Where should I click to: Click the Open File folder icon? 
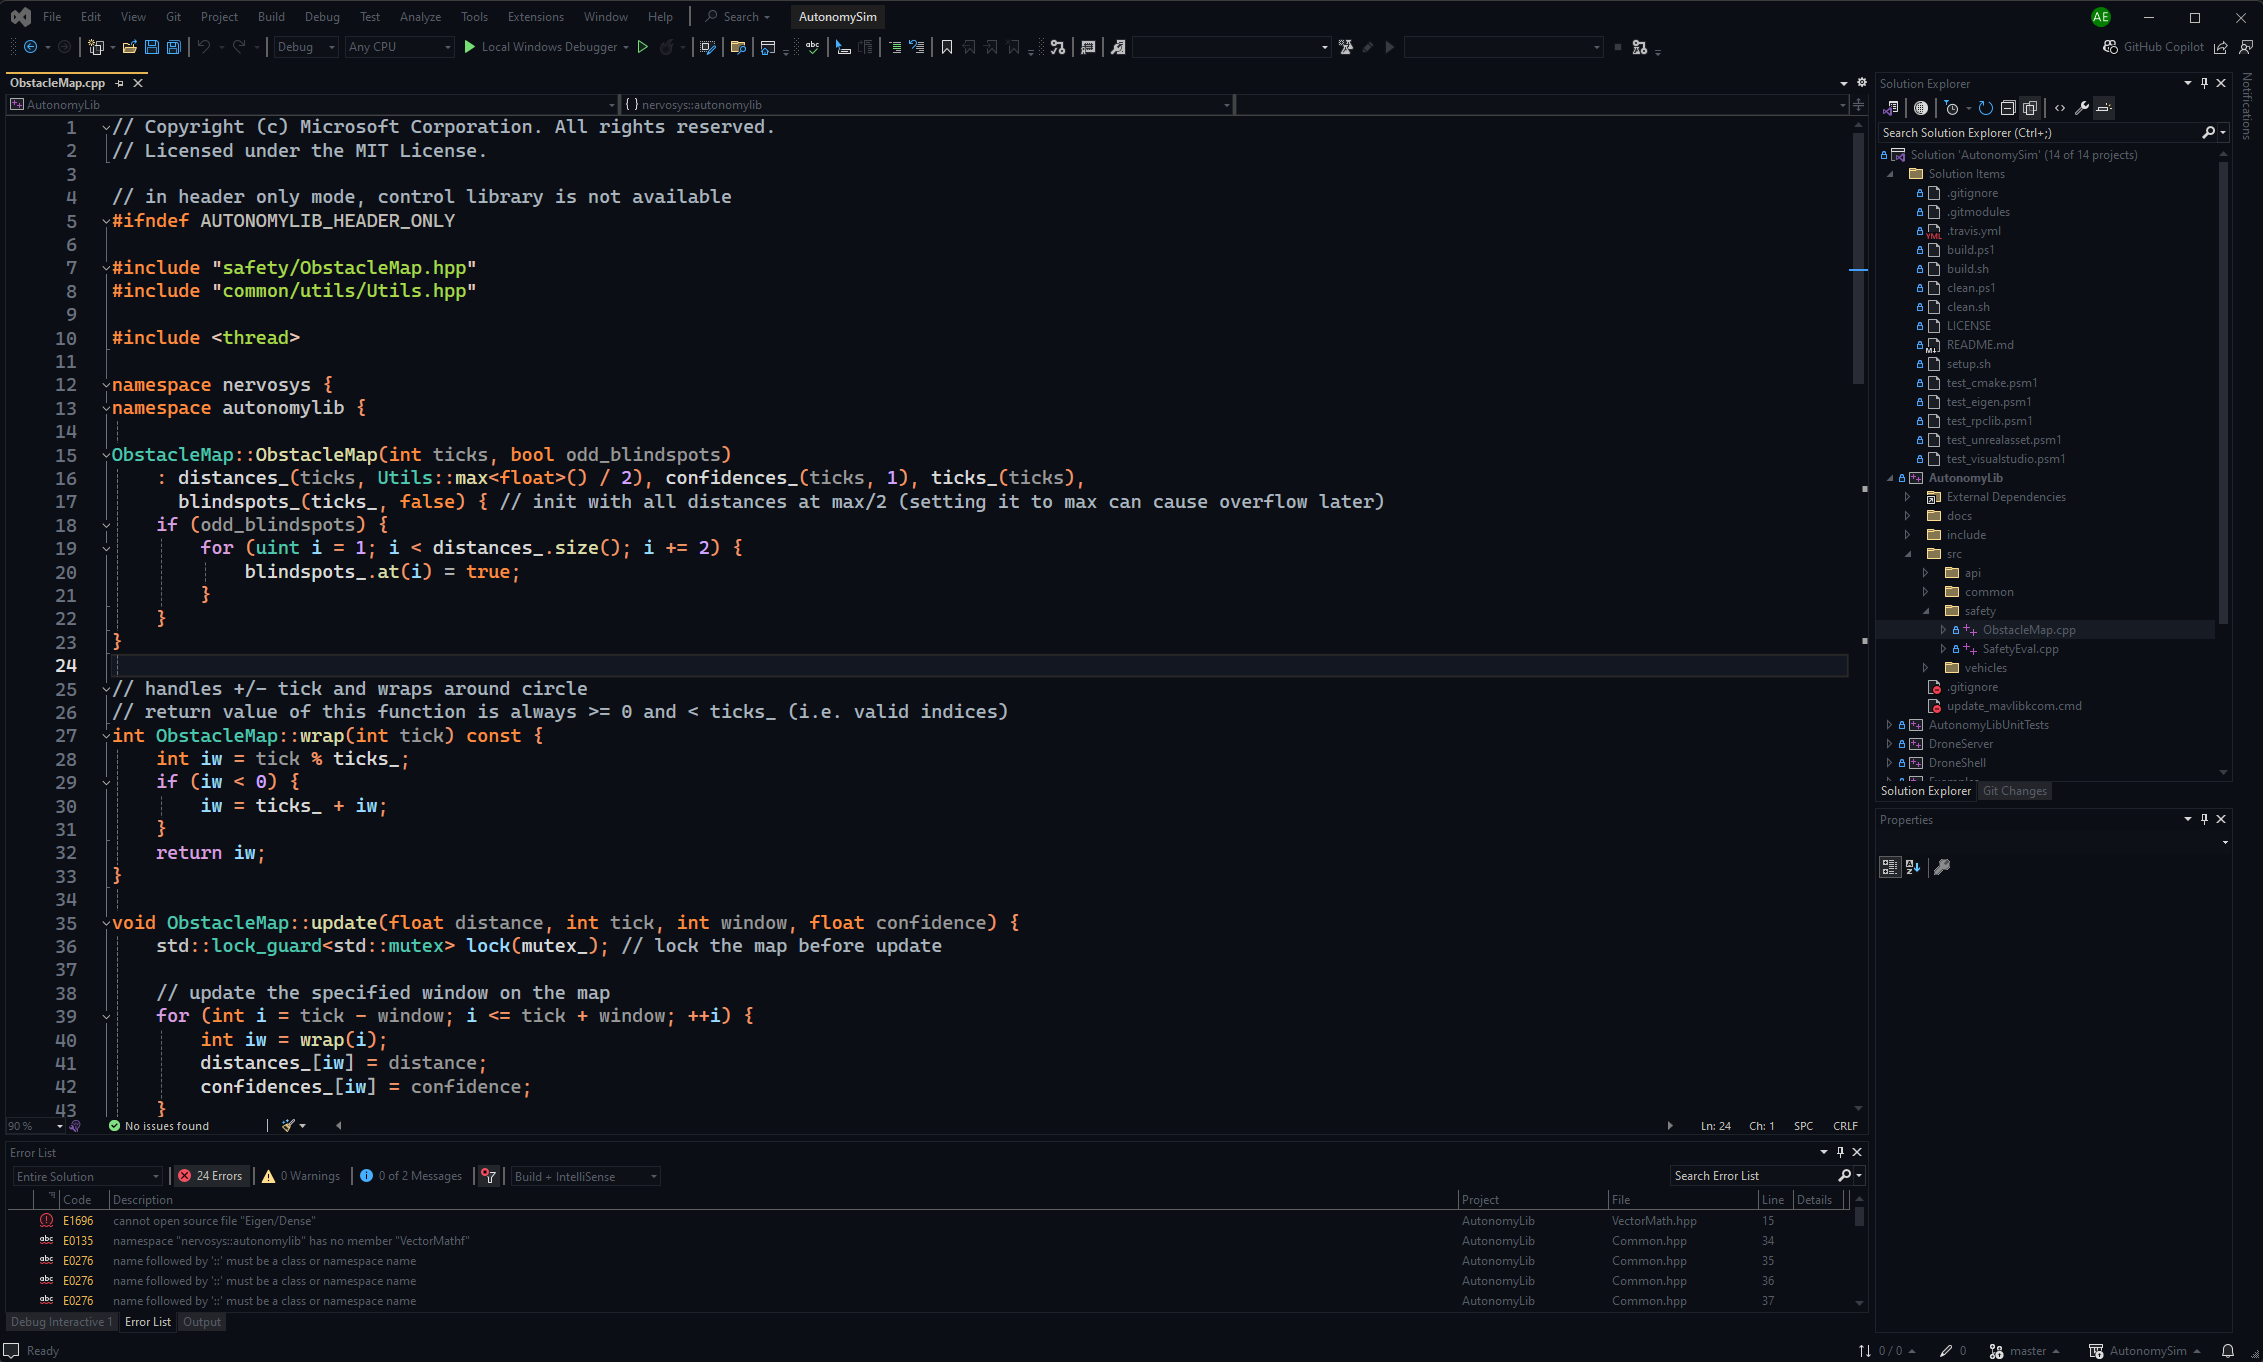(x=129, y=47)
